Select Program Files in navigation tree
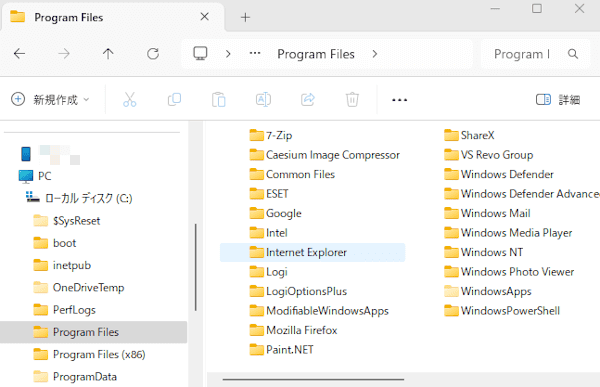 click(x=93, y=332)
